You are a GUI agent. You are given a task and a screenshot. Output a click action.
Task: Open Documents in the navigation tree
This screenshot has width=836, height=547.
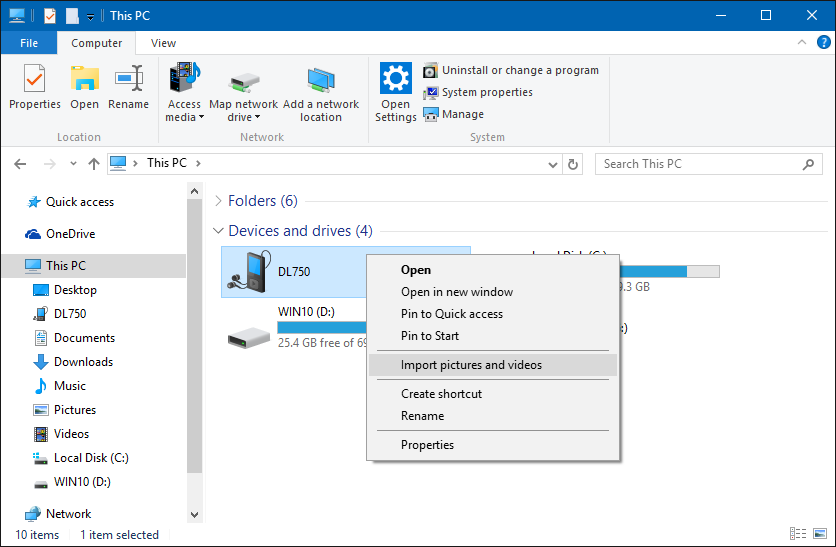(x=74, y=337)
